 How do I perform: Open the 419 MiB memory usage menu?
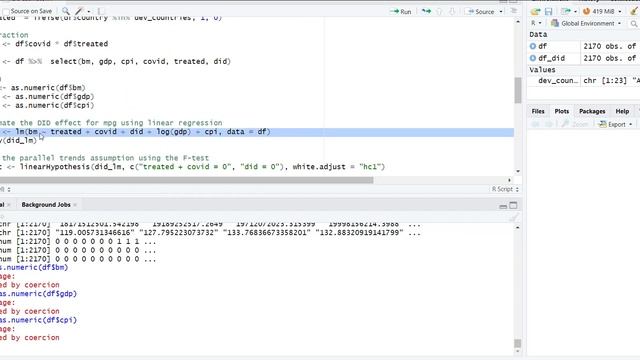[602, 11]
